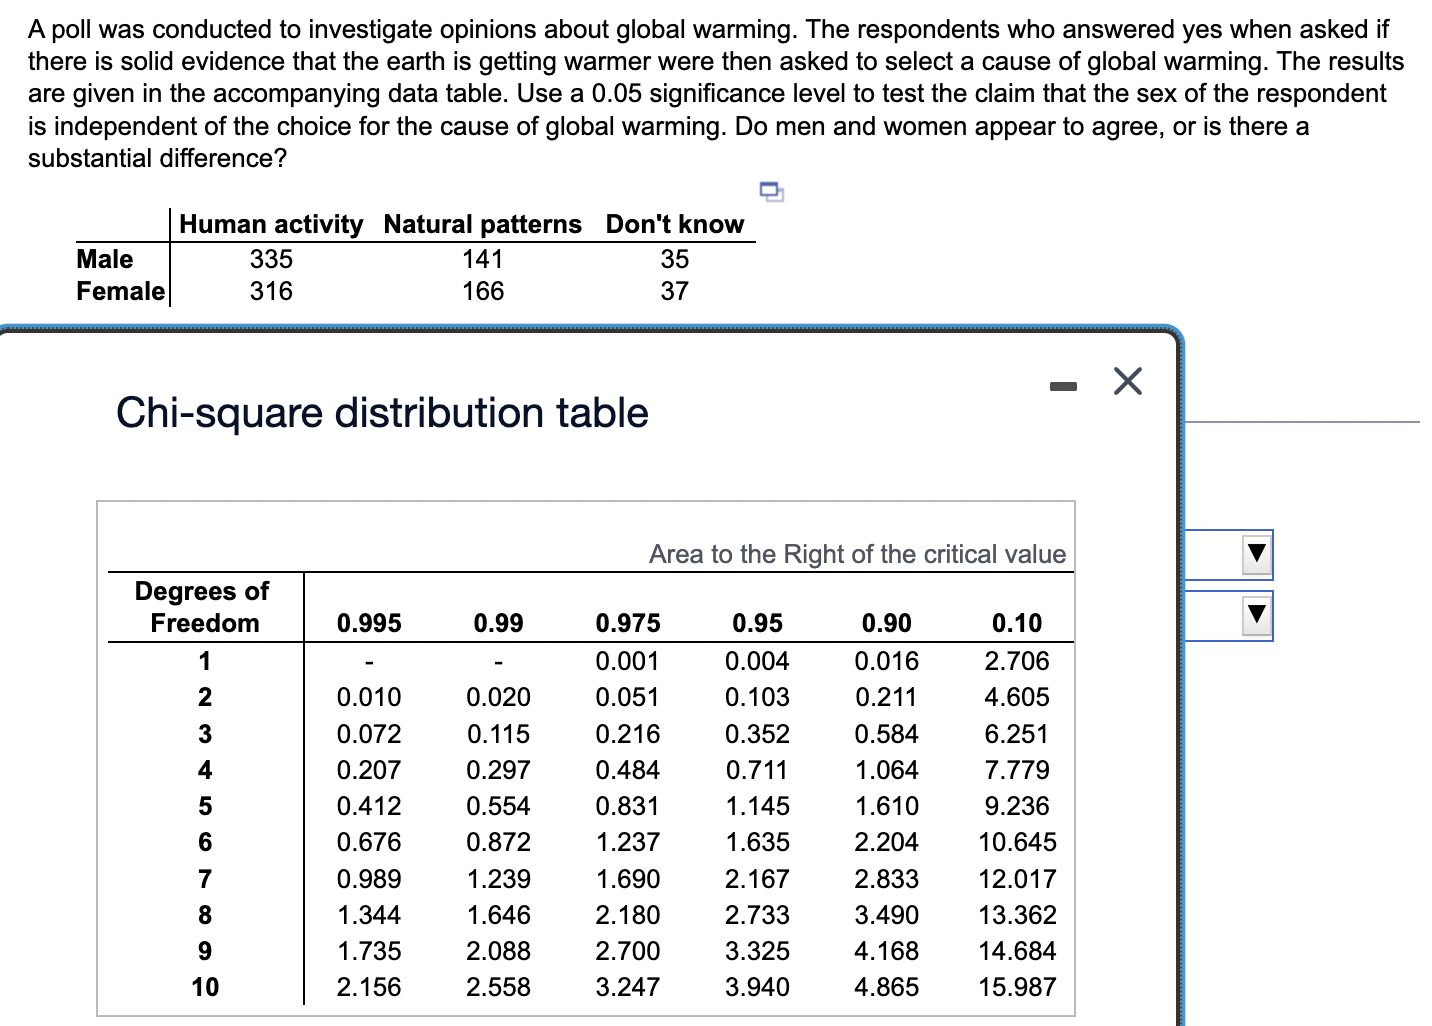The height and width of the screenshot is (1026, 1432).
Task: Click the 0.95 column header
Action: coord(757,623)
